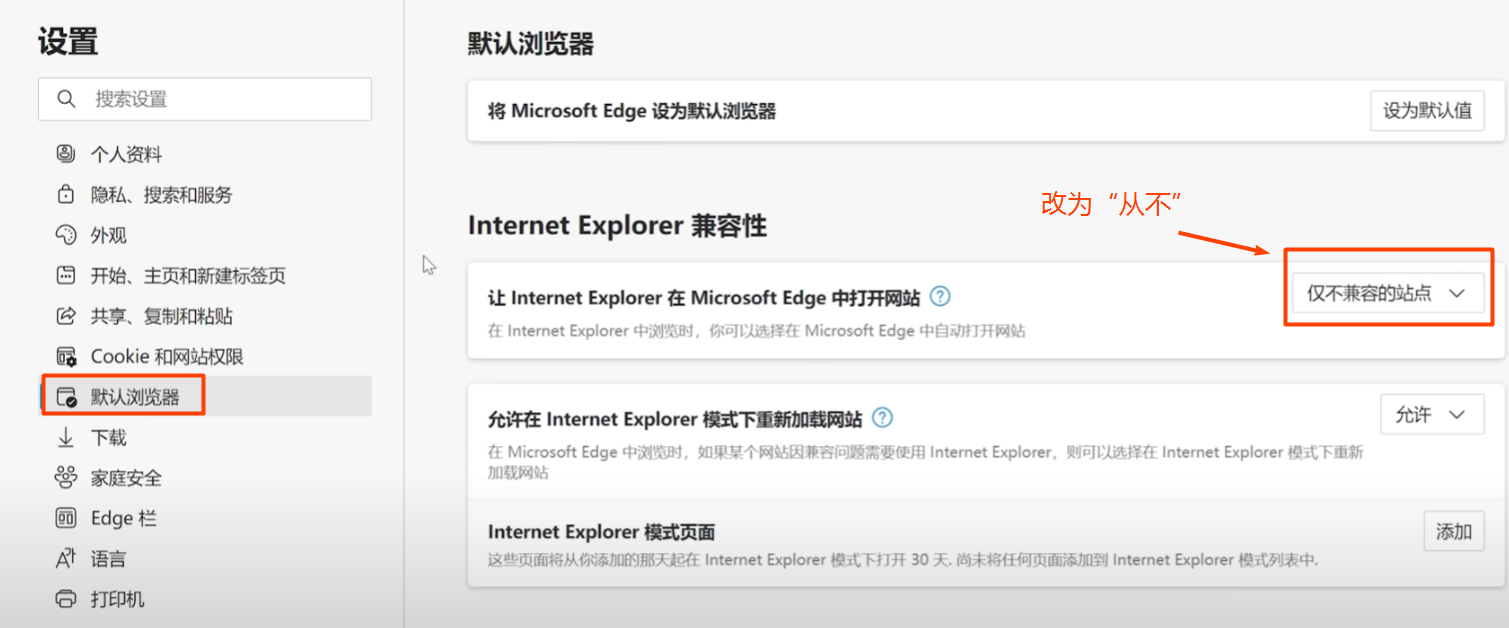Click the 添加 button for IE 模式页面
The image size is (1509, 628).
tap(1454, 531)
